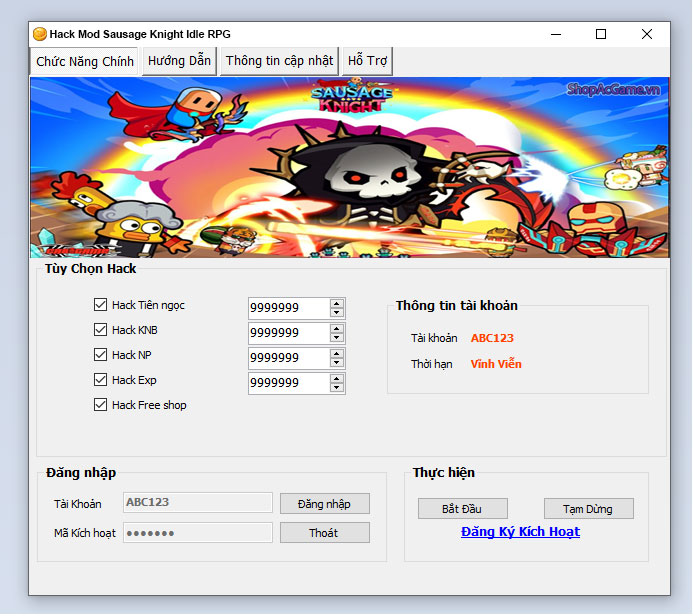Open the Đăng Ký Kích Hoạt link

pos(520,532)
